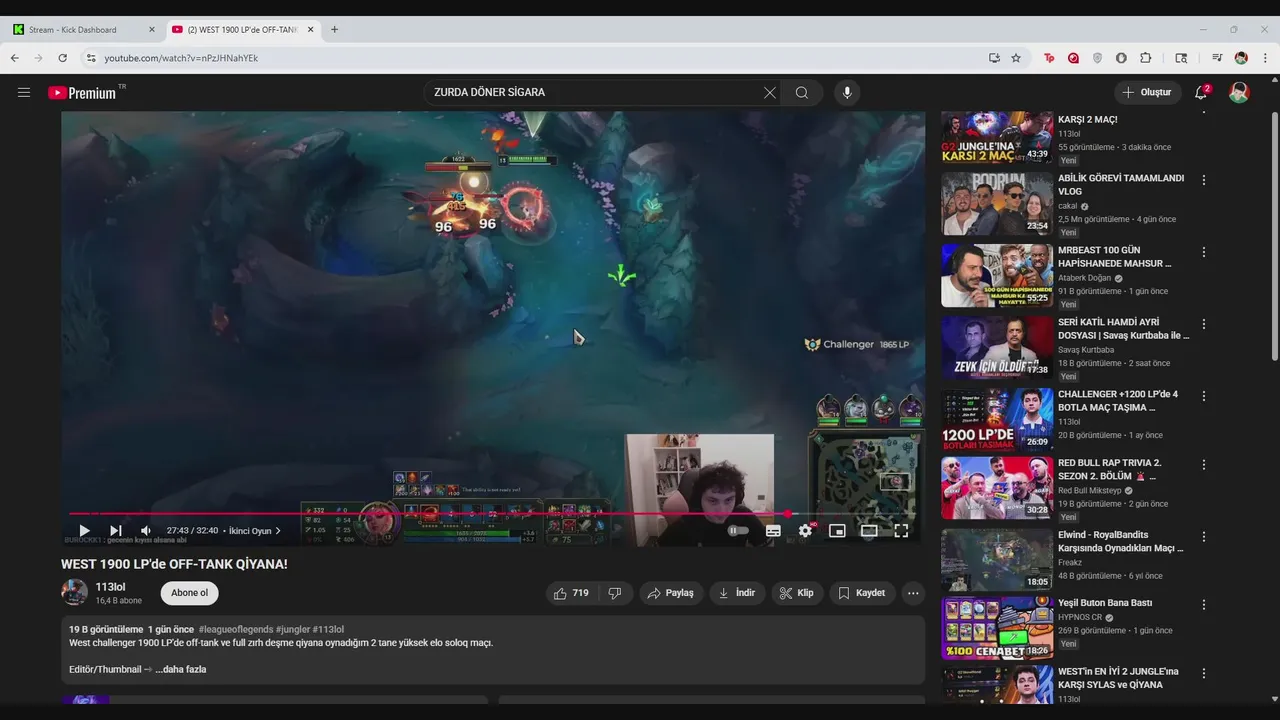Expand description with ...daha fazla
This screenshot has height=720, width=1280.
click(180, 669)
